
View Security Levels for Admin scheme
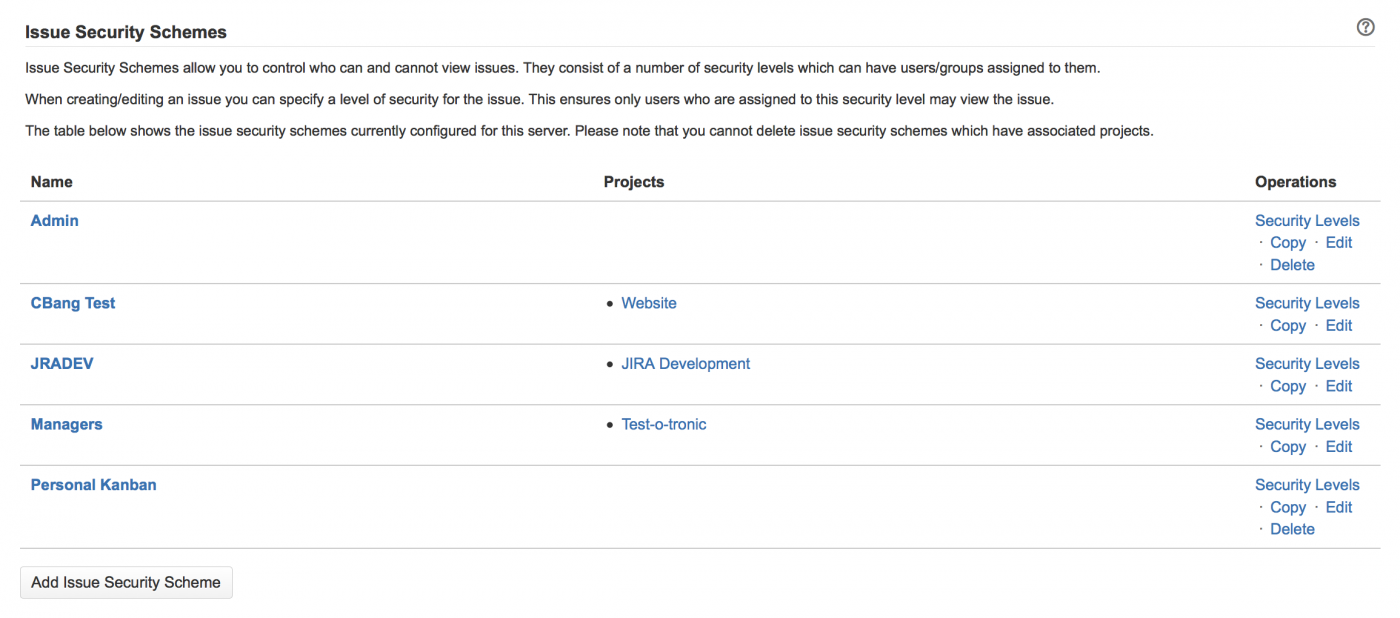point(1307,221)
